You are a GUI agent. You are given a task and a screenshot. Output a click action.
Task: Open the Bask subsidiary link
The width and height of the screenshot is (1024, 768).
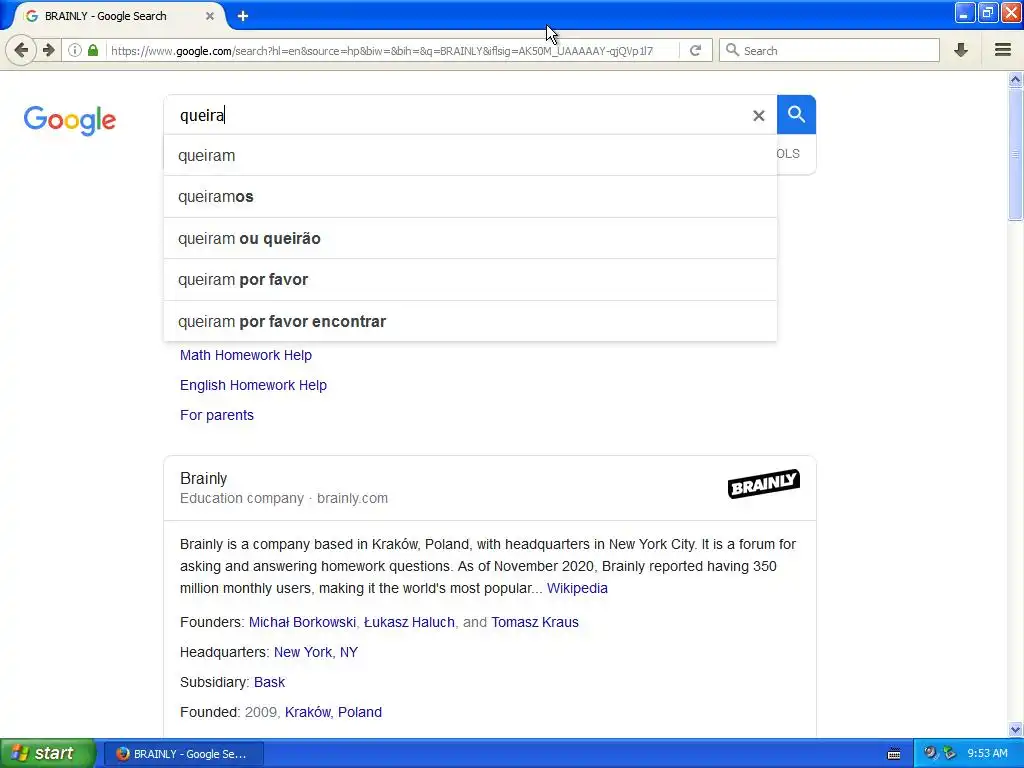tap(269, 682)
